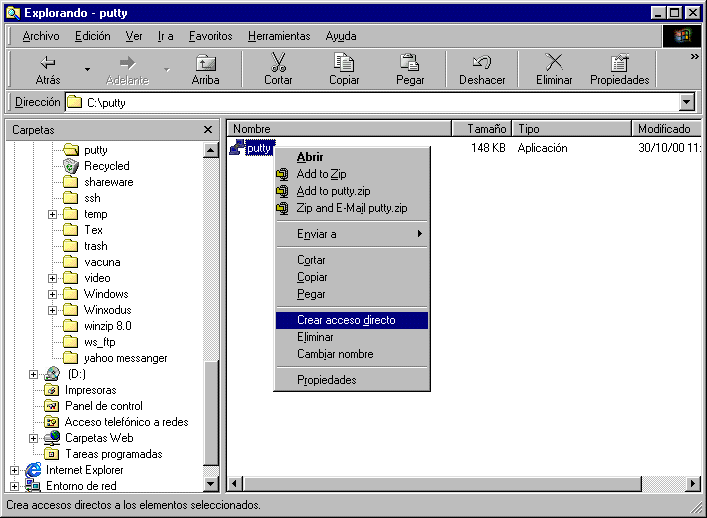Click the Arriba up-folder toolbar button

pos(205,69)
